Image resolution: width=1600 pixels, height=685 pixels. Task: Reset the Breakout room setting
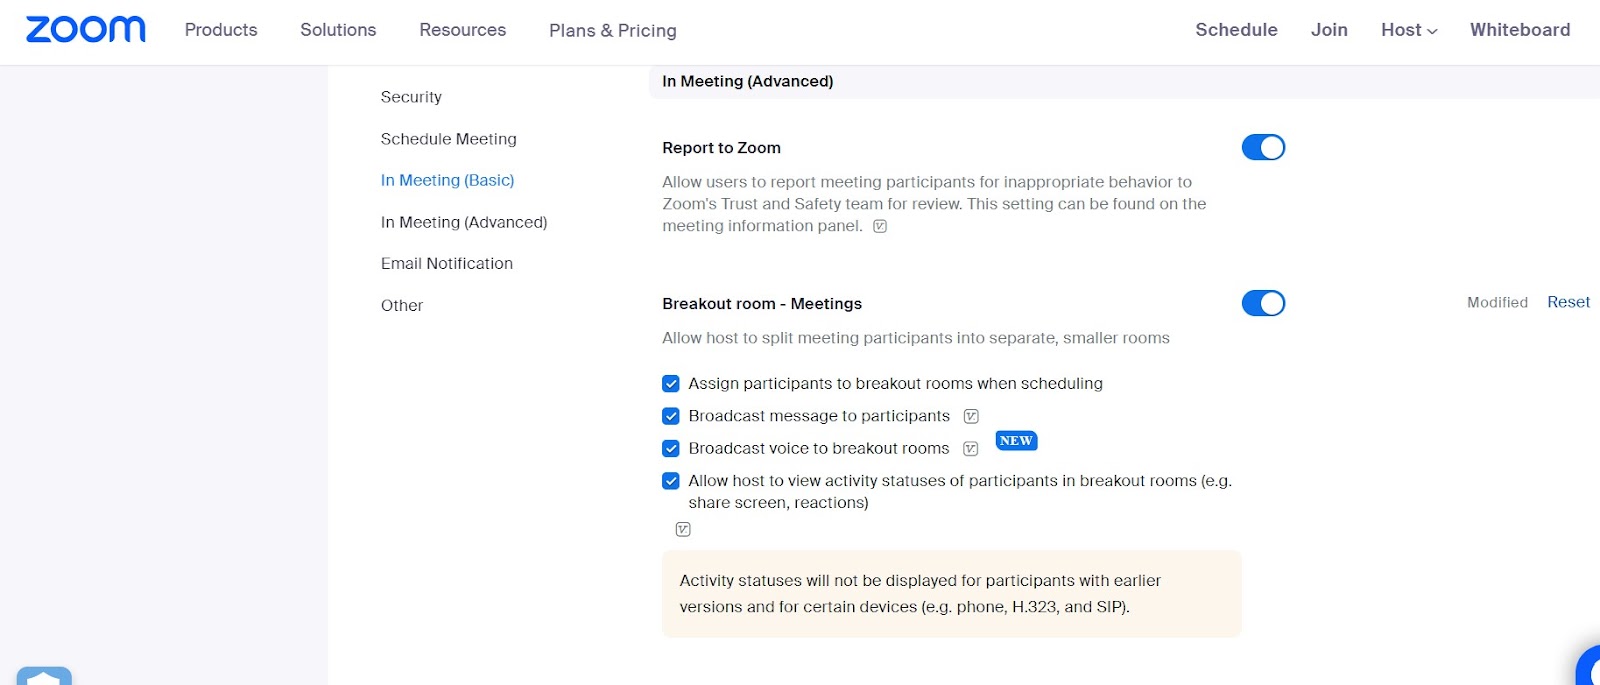tap(1568, 302)
